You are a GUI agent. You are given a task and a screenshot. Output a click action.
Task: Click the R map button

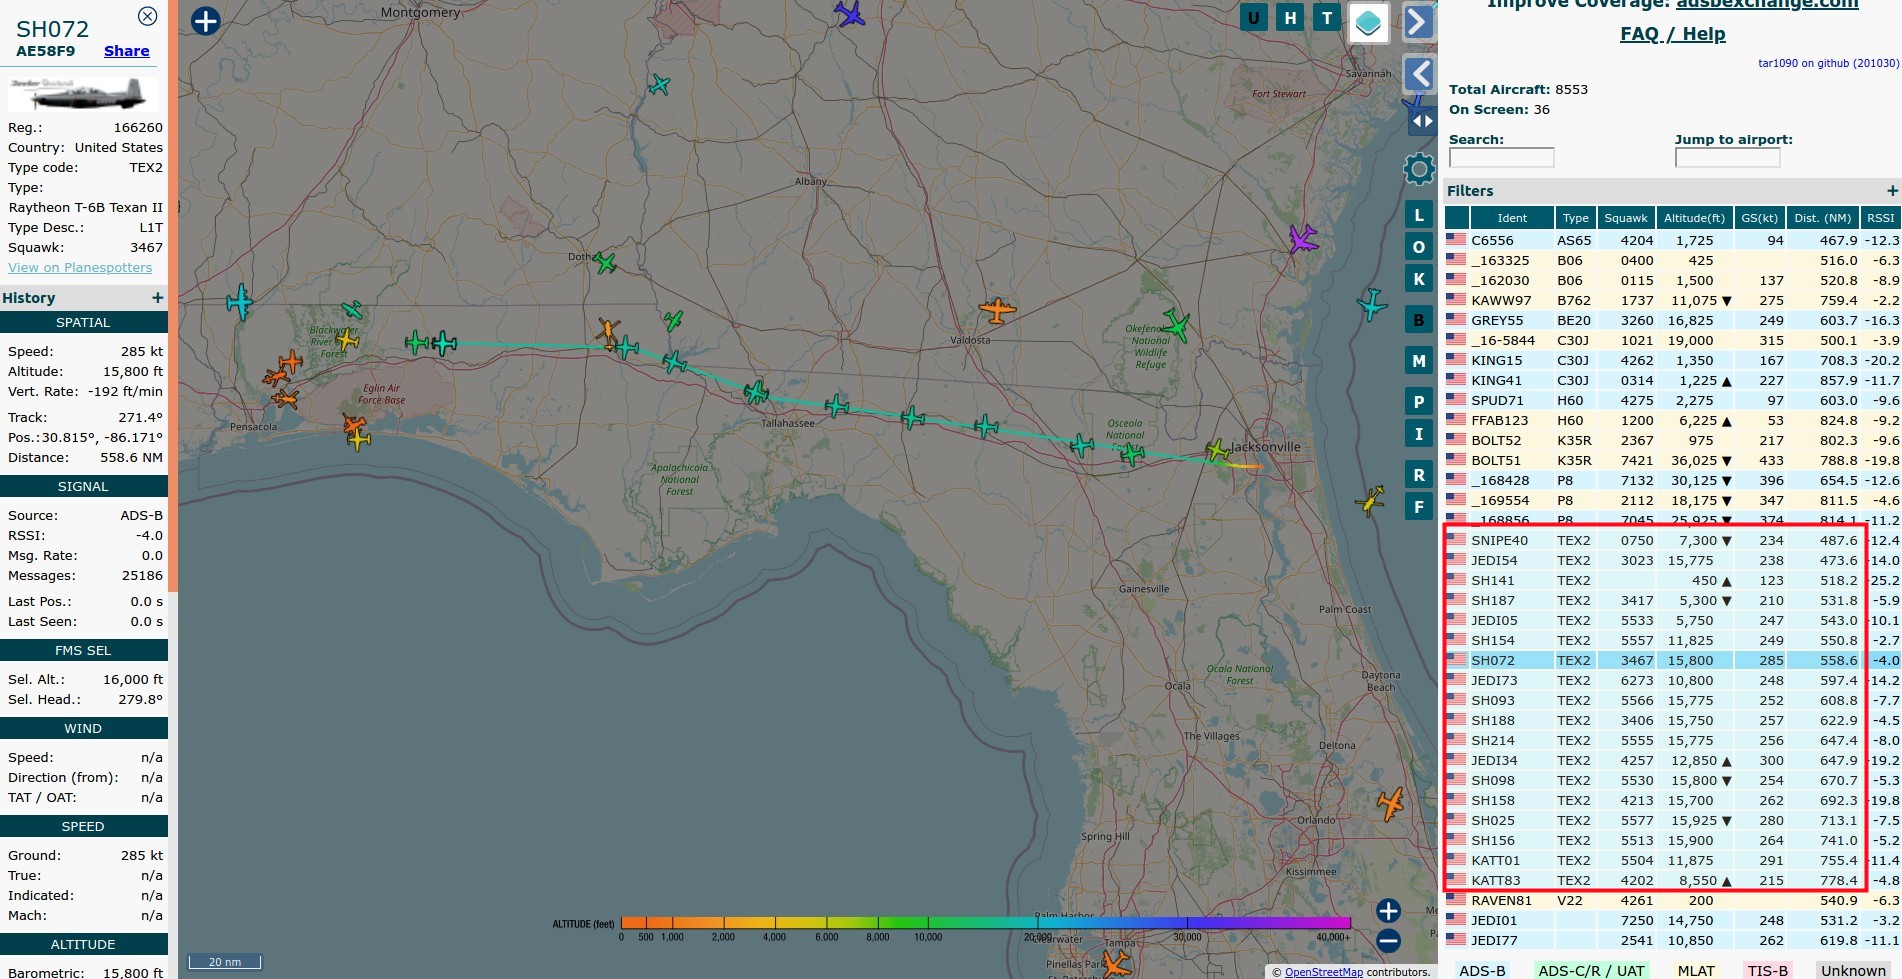click(1418, 475)
